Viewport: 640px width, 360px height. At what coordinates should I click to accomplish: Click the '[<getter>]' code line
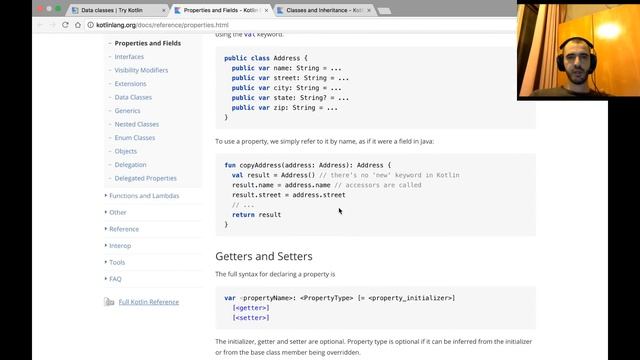click(x=251, y=308)
